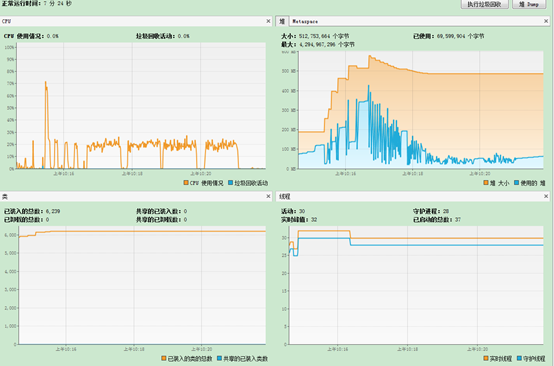Switch to the Metaspace tab
This screenshot has height=366, width=554.
point(305,21)
